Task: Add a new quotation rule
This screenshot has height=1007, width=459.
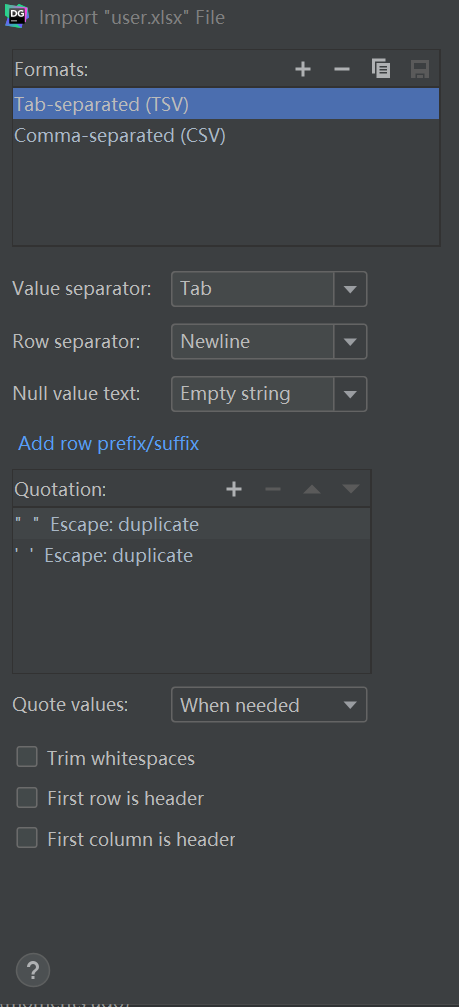Action: click(x=234, y=489)
